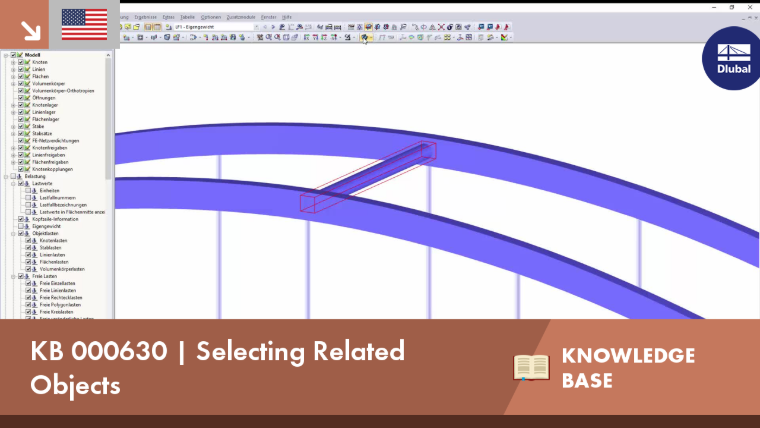Click the KNOWLEDGE BASE label

(628, 368)
